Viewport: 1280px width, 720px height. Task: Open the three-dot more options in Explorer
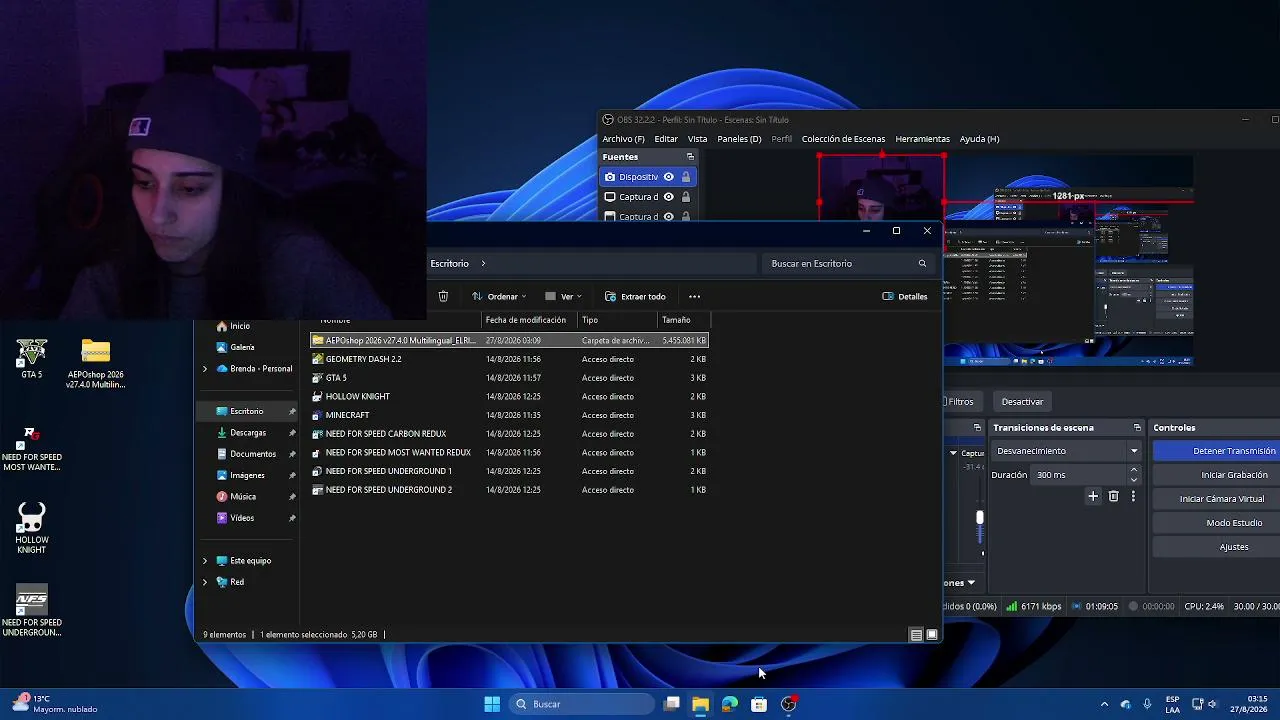point(694,297)
